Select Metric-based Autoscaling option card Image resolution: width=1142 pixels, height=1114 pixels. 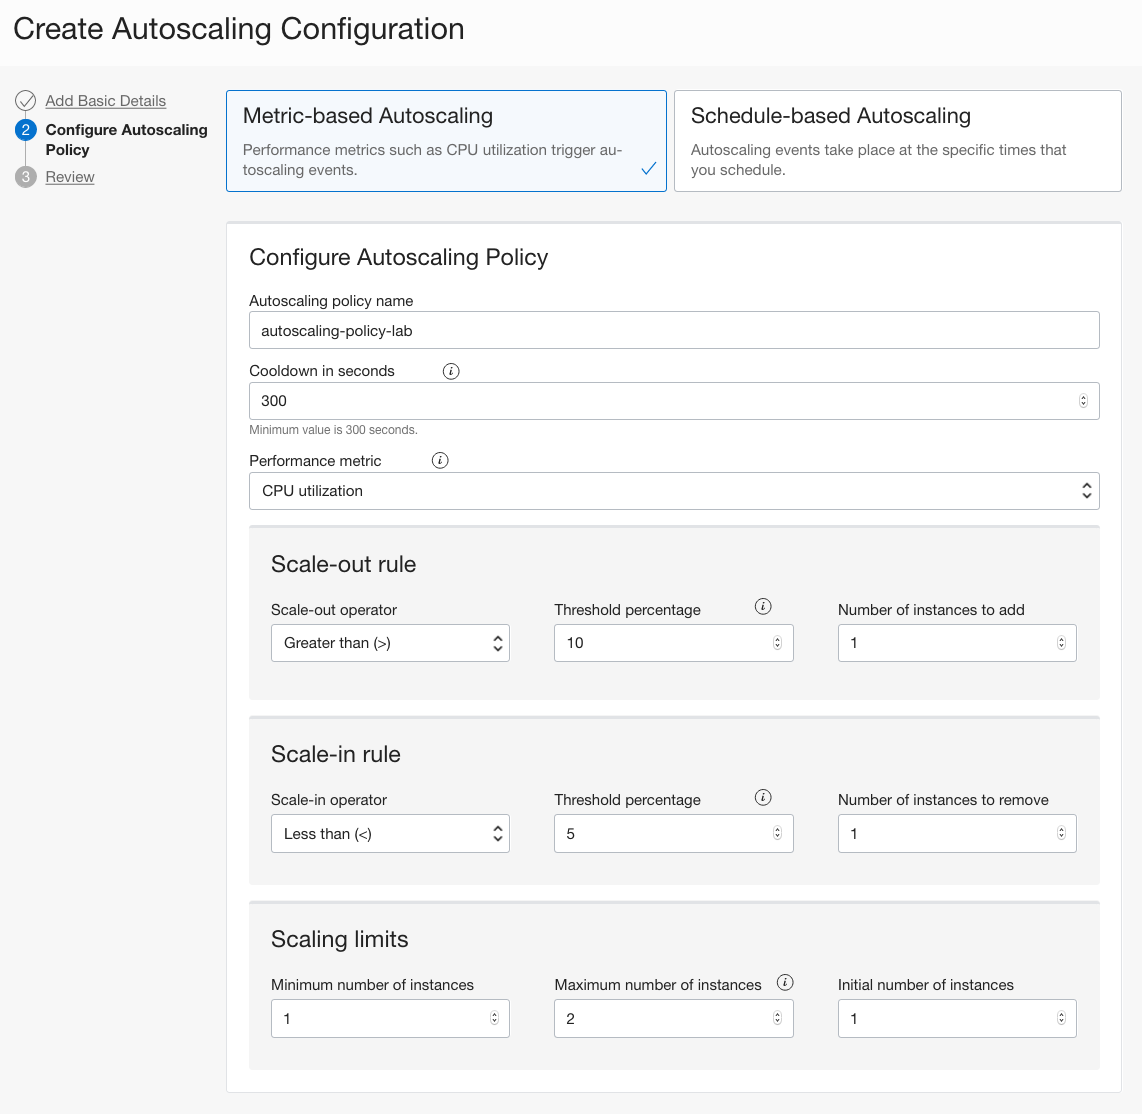pyautogui.click(x=446, y=141)
